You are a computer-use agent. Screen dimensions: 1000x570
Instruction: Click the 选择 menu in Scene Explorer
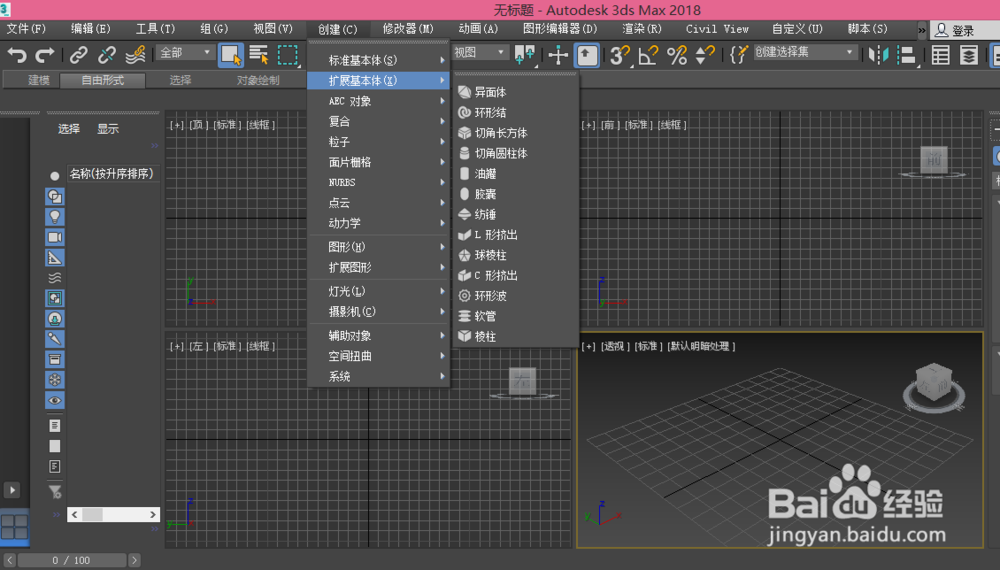pyautogui.click(x=69, y=129)
